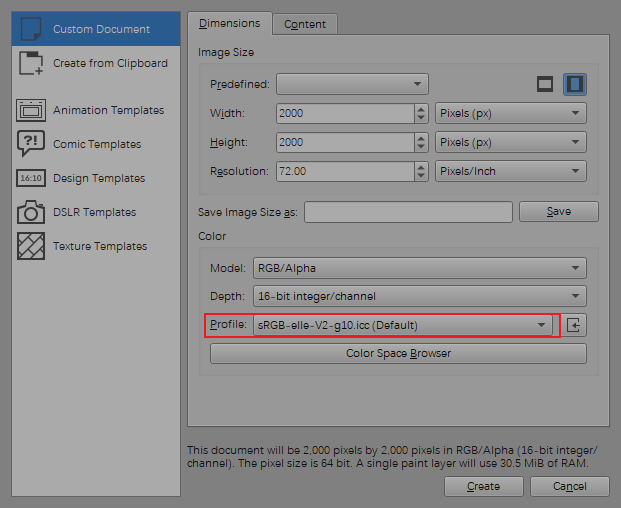Switch to the Content tab
Image resolution: width=621 pixels, height=508 pixels.
[x=305, y=24]
